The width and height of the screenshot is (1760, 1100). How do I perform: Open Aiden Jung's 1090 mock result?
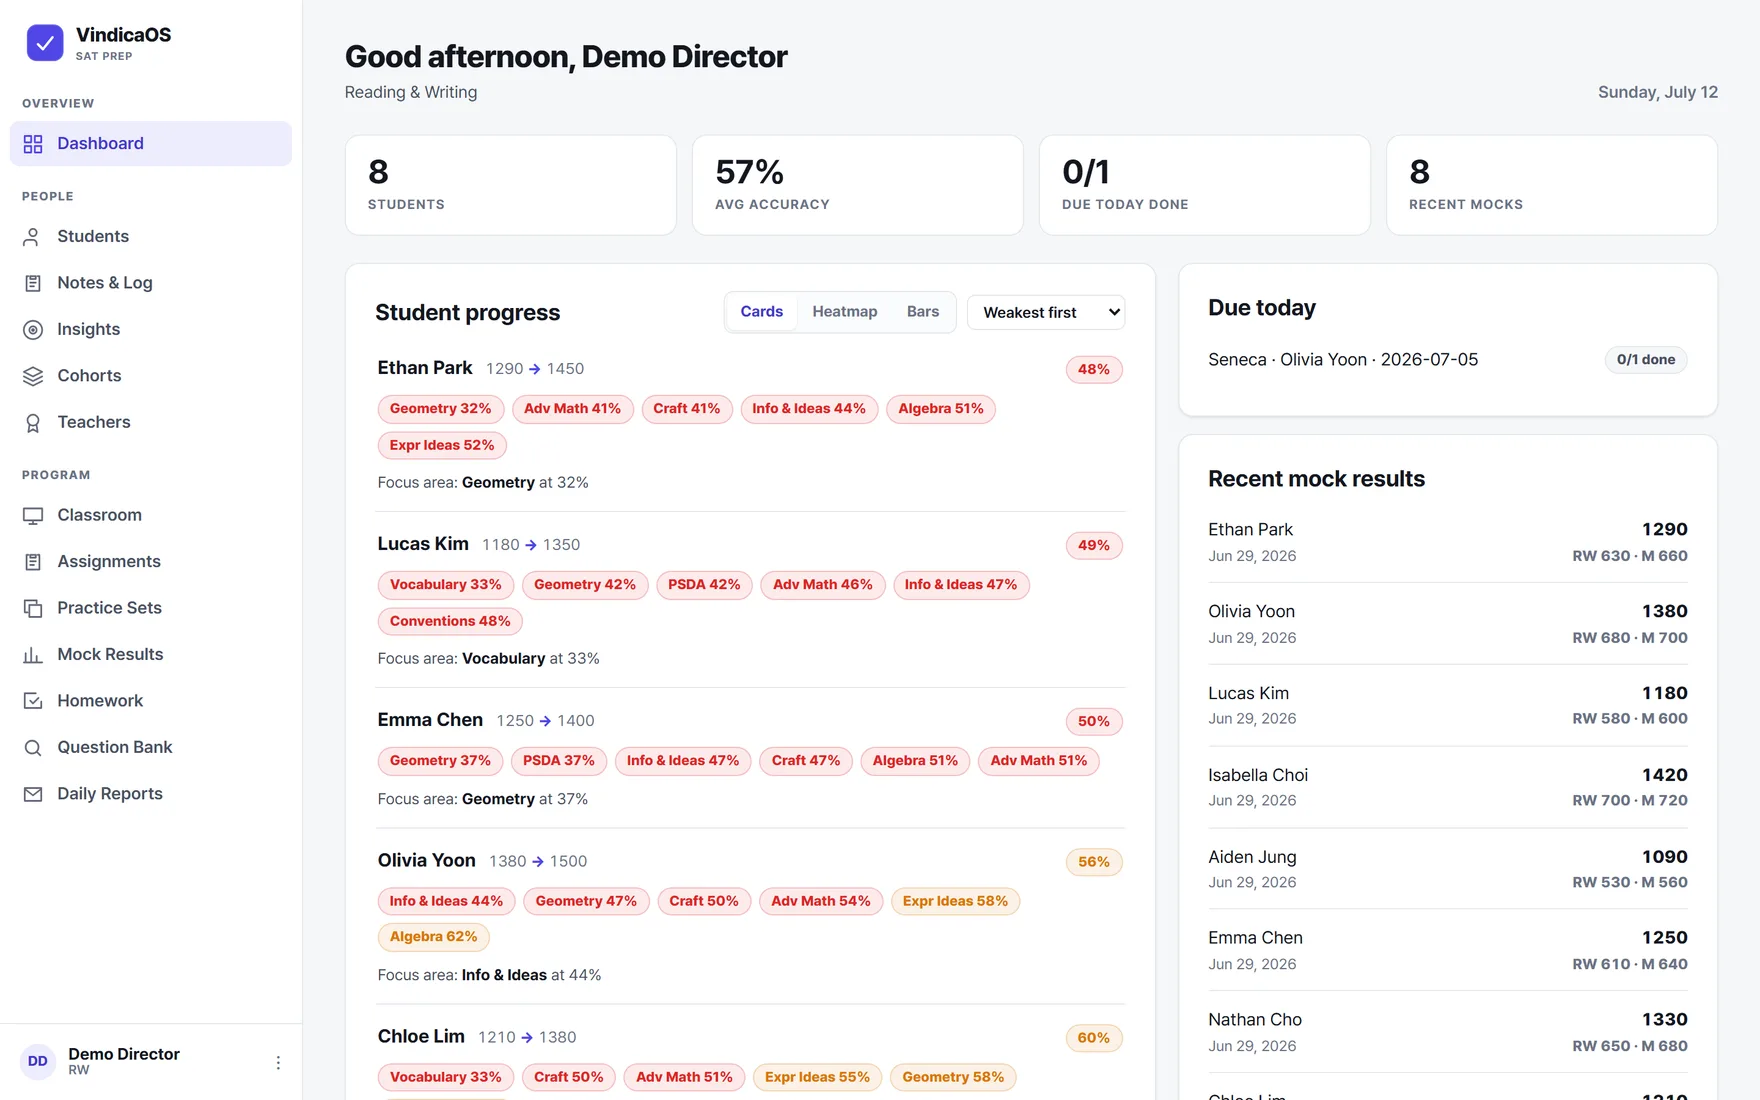[x=1447, y=869]
